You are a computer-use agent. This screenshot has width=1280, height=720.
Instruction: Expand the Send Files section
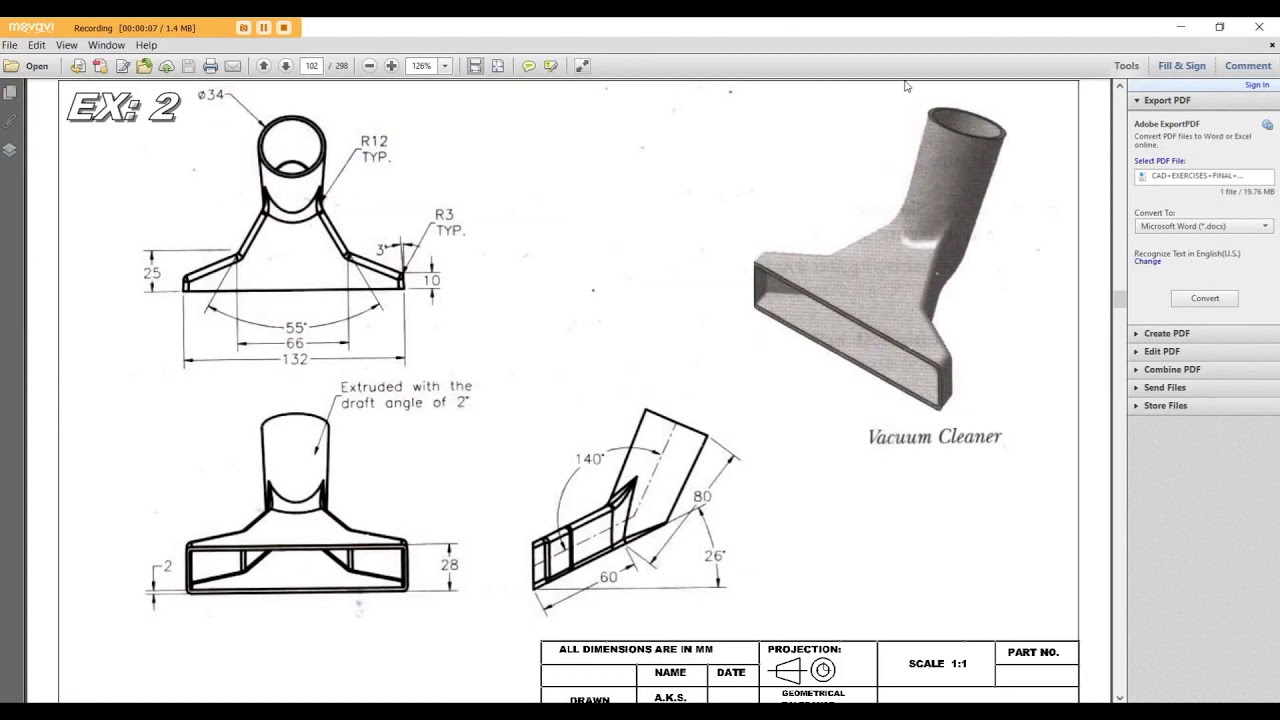[1203, 388]
